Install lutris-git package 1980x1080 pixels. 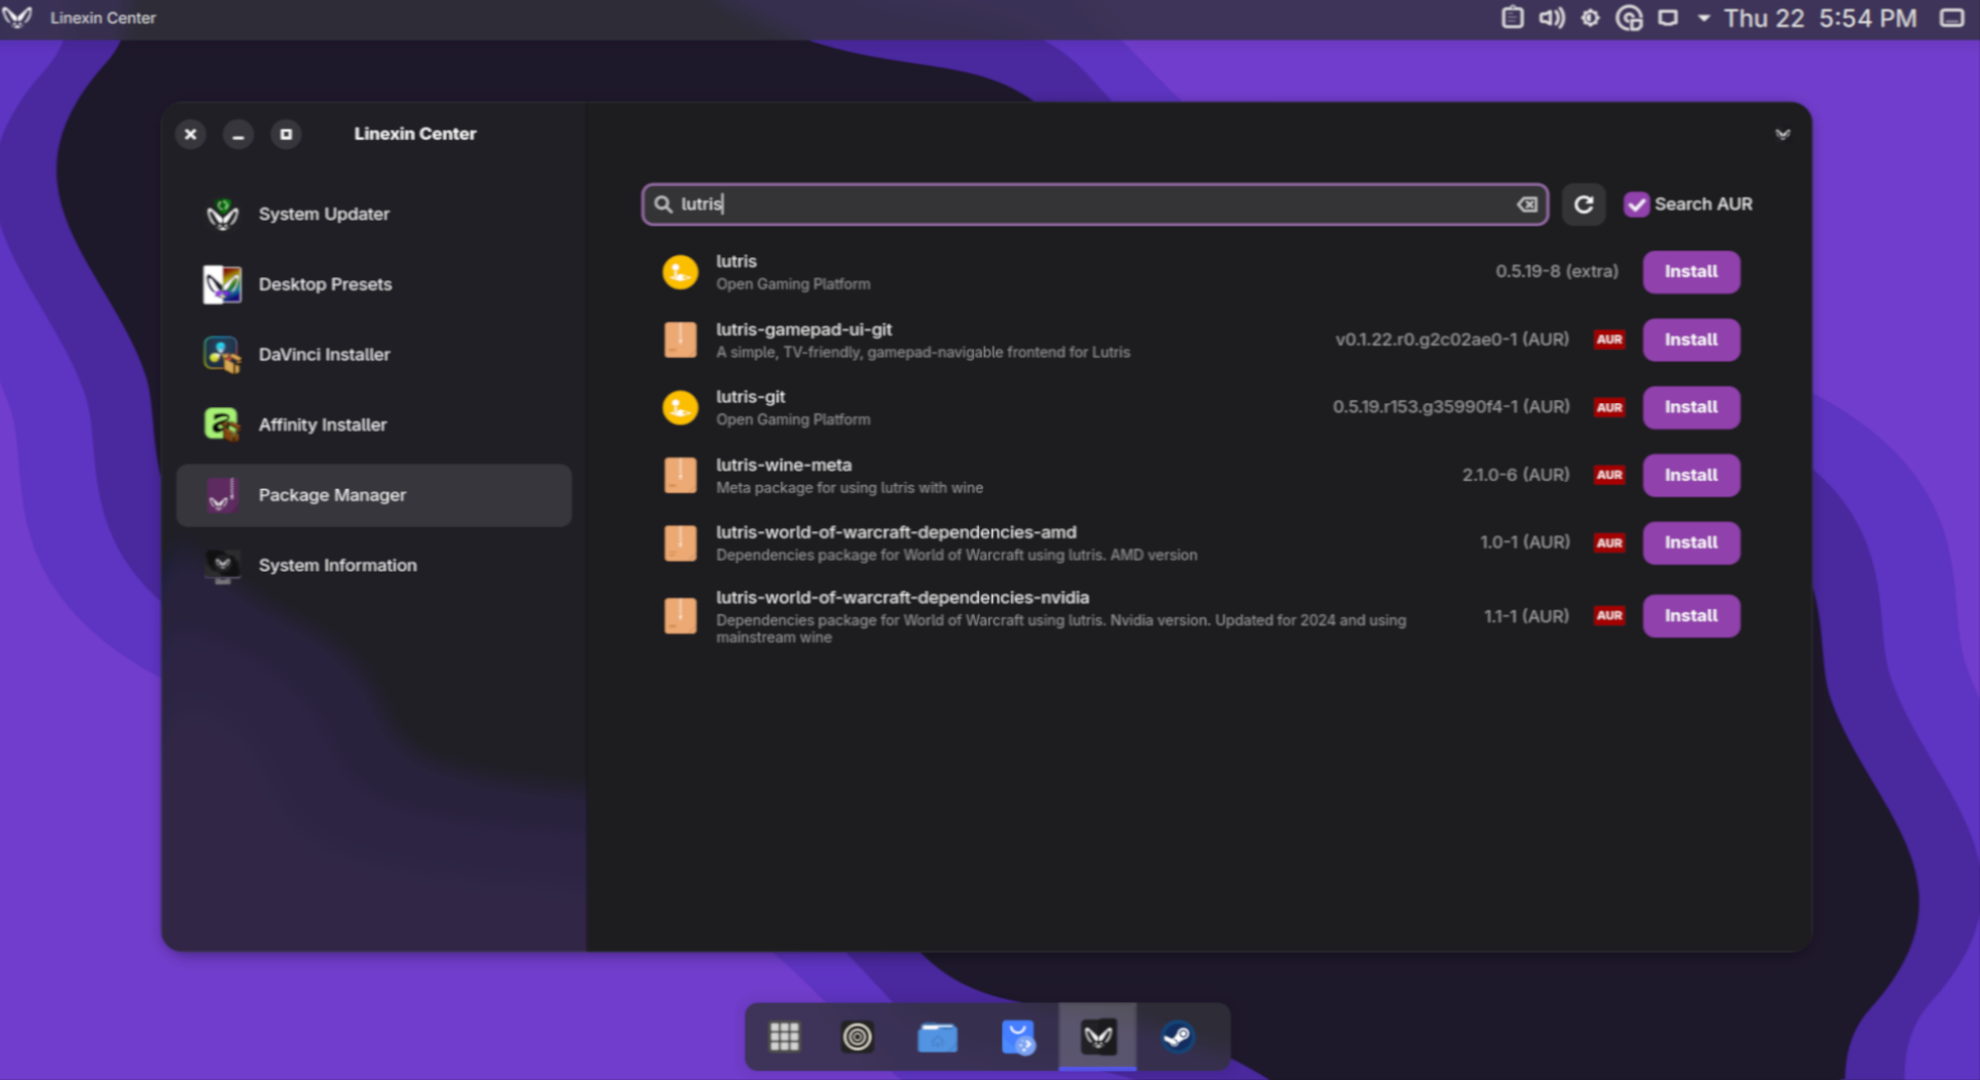tap(1691, 407)
